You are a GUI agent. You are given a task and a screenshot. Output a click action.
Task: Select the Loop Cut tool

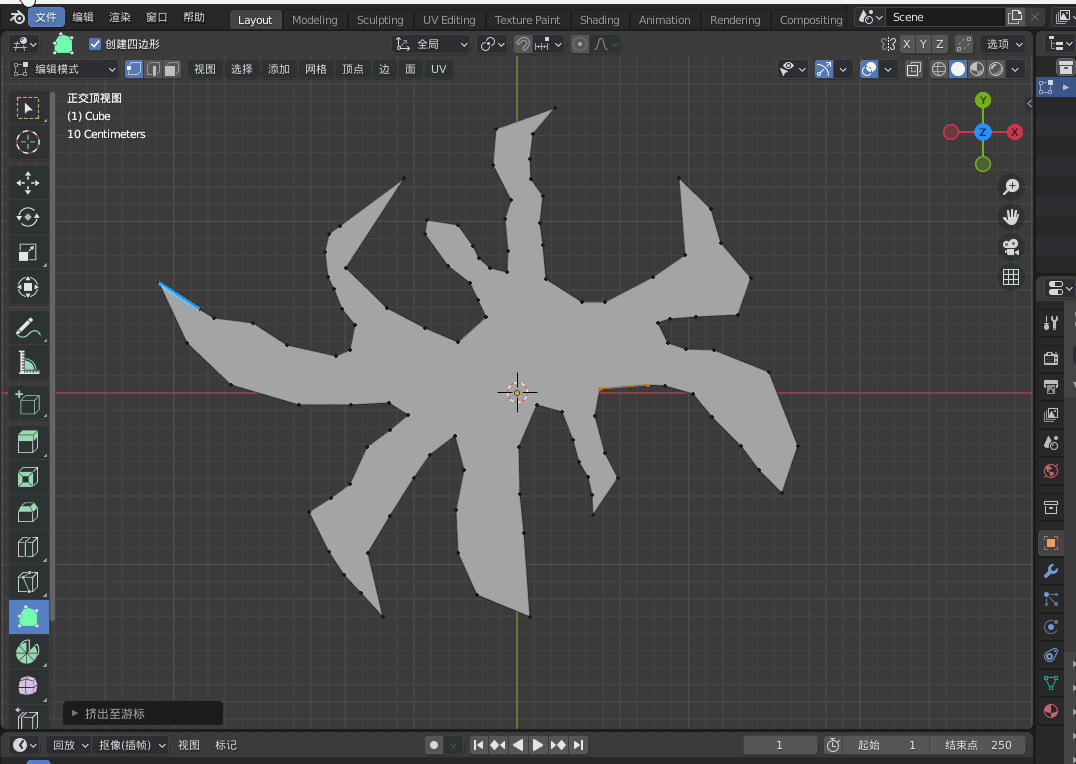pos(27,547)
